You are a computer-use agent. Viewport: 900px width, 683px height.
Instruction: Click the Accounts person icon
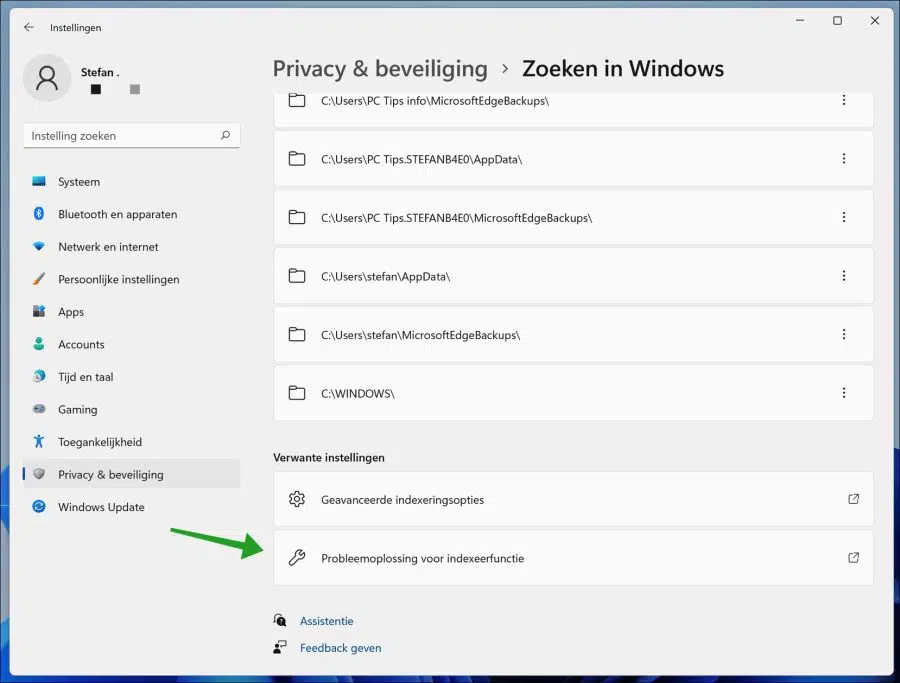coord(39,344)
